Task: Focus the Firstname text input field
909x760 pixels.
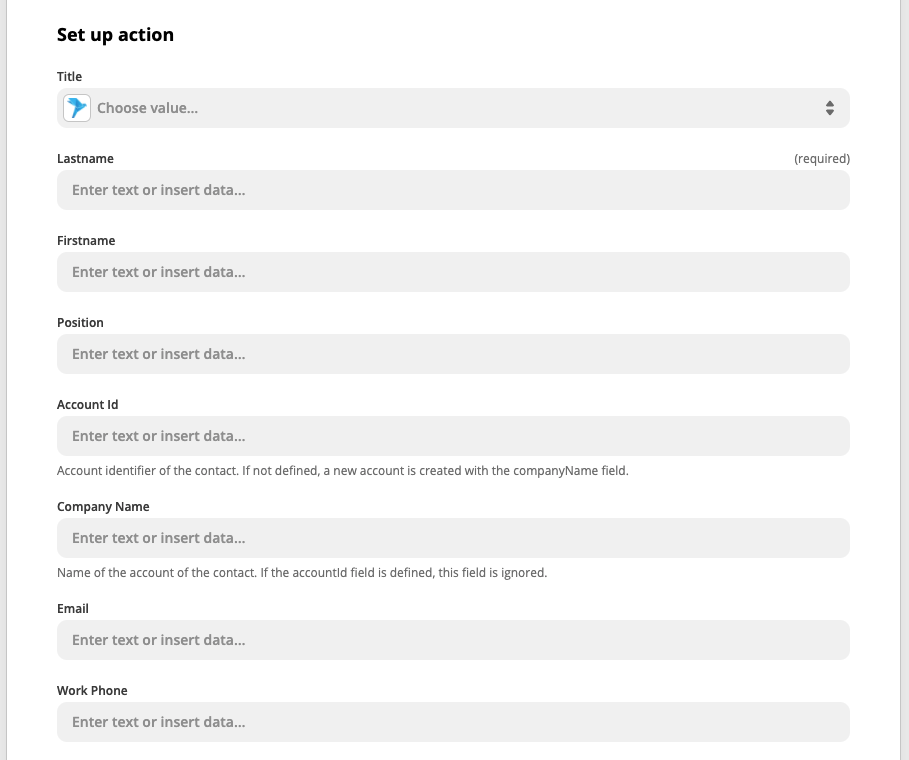Action: 453,272
